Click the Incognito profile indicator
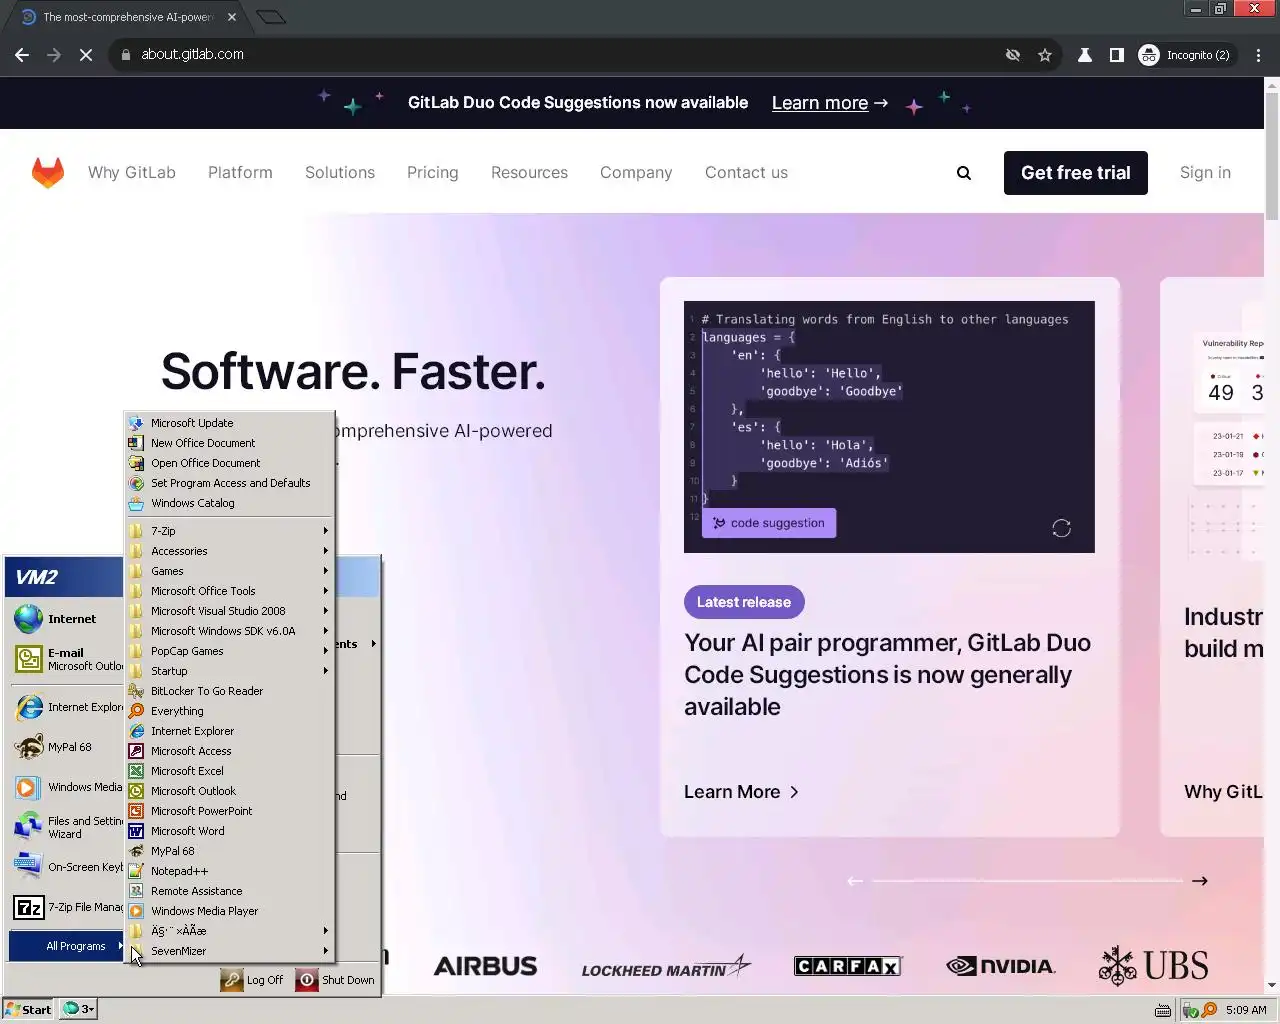 click(1185, 55)
